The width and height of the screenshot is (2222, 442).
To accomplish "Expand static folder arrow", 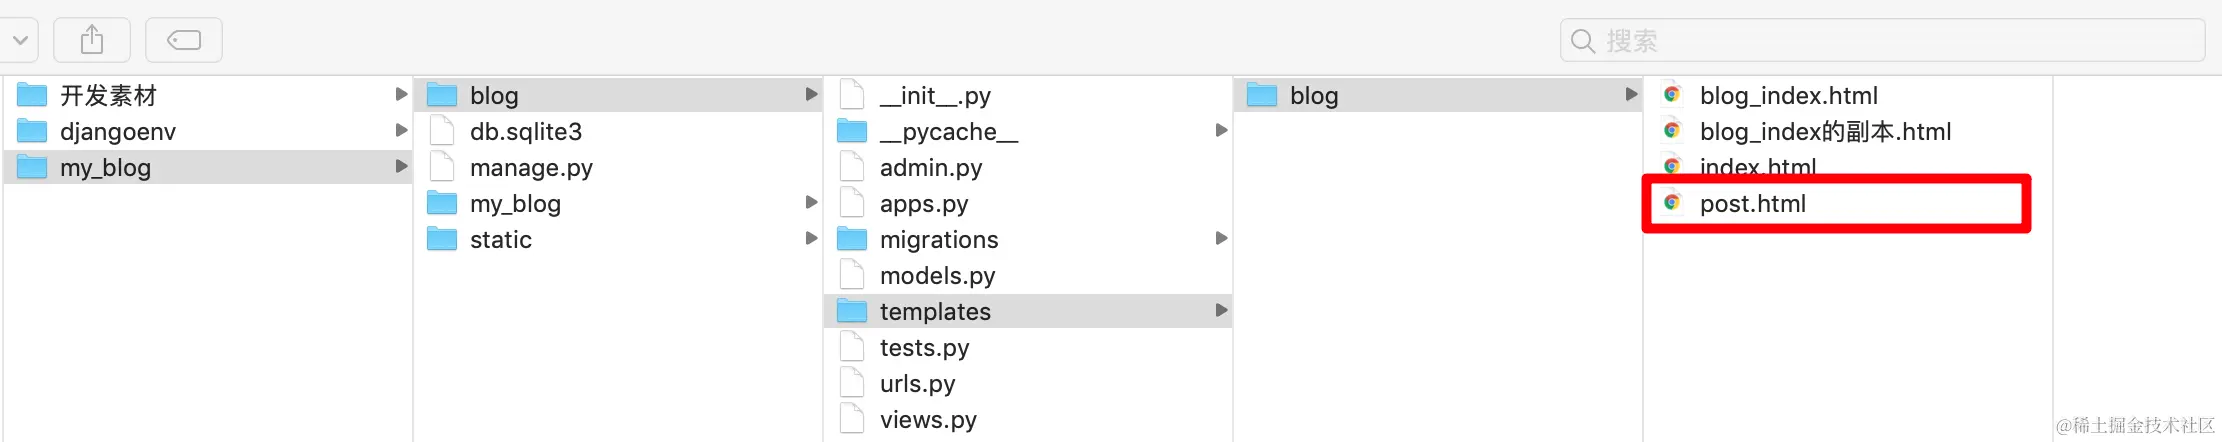I will tap(811, 238).
